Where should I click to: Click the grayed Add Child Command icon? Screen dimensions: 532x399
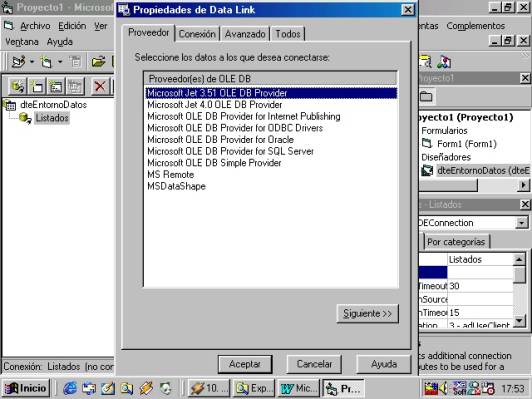75,87
